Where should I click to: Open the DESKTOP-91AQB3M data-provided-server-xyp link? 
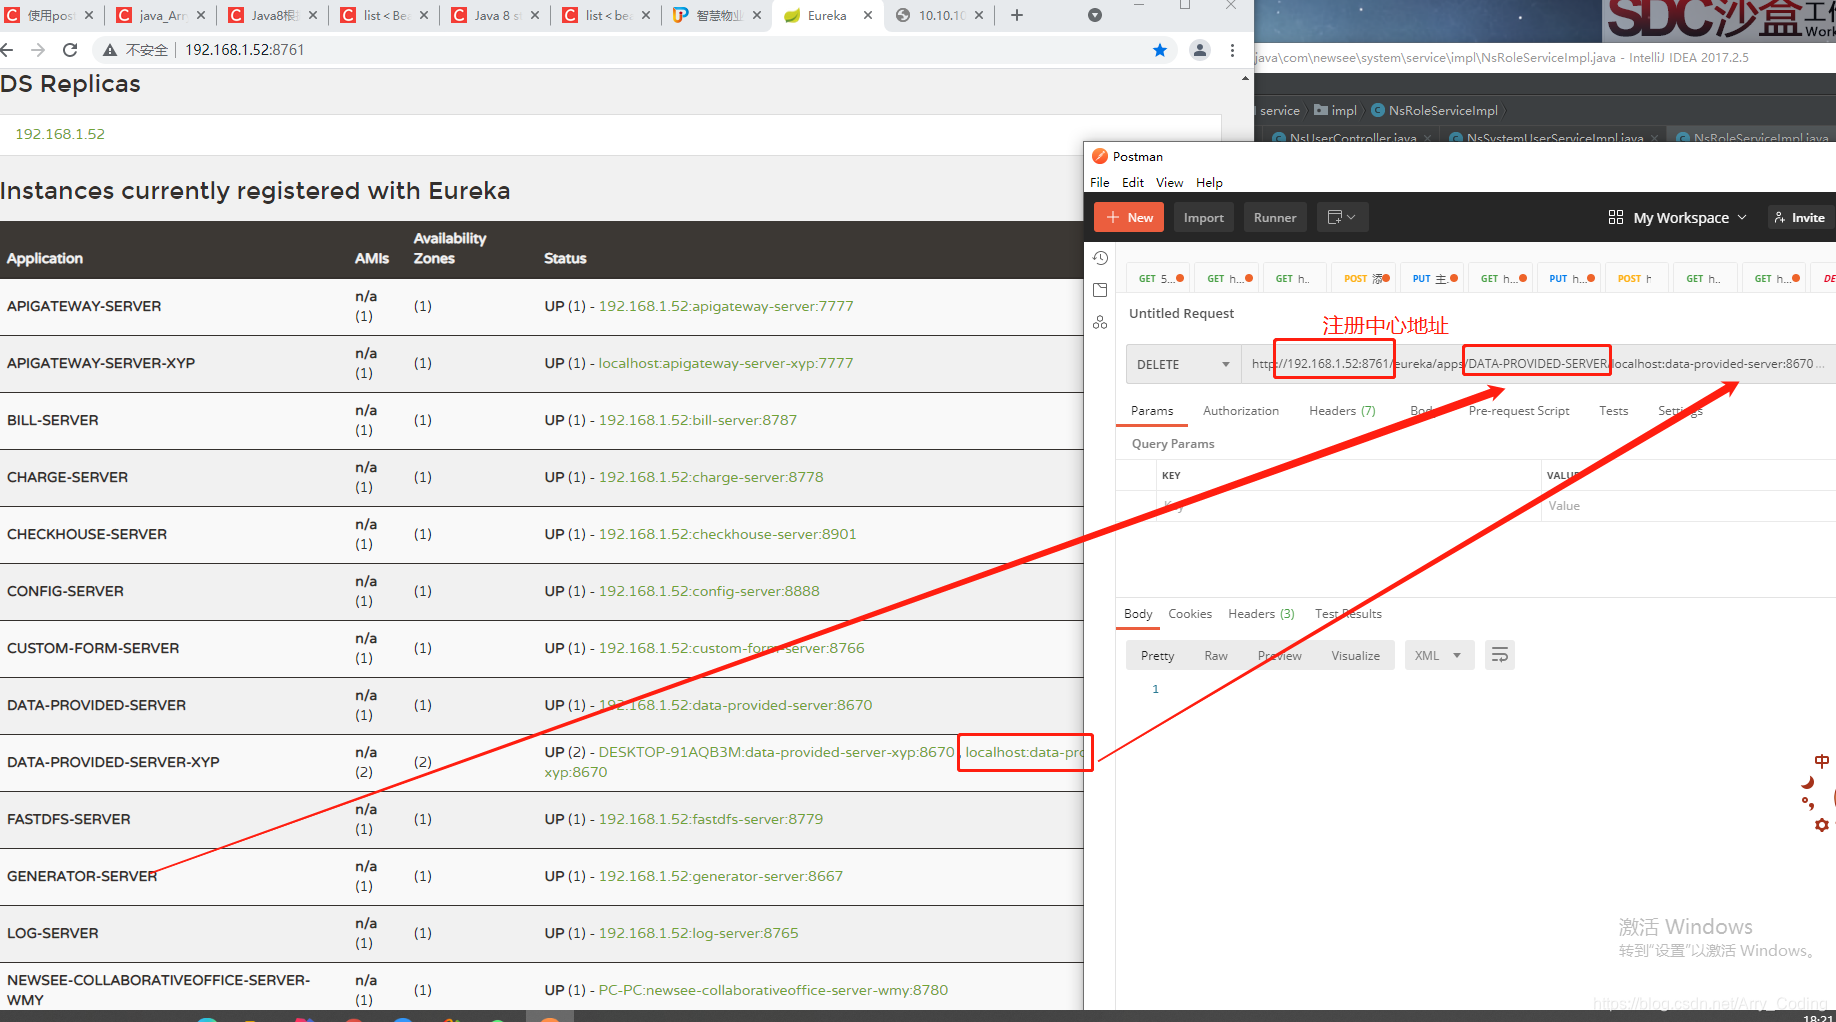pos(776,752)
